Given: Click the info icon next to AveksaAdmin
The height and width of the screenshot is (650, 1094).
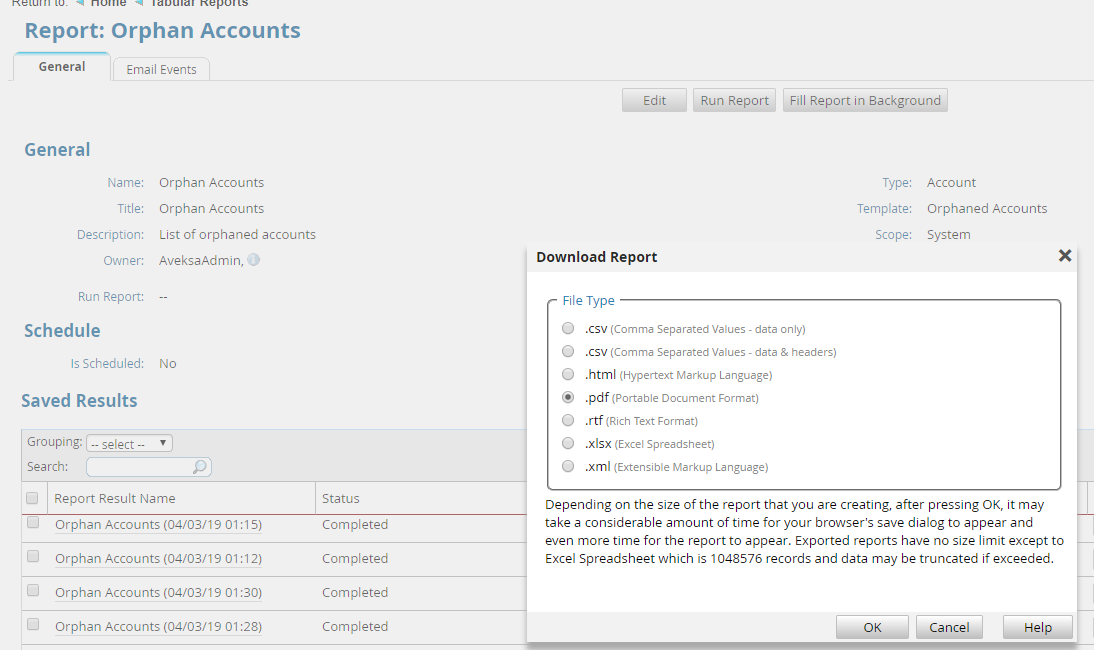Looking at the screenshot, I should [254, 260].
